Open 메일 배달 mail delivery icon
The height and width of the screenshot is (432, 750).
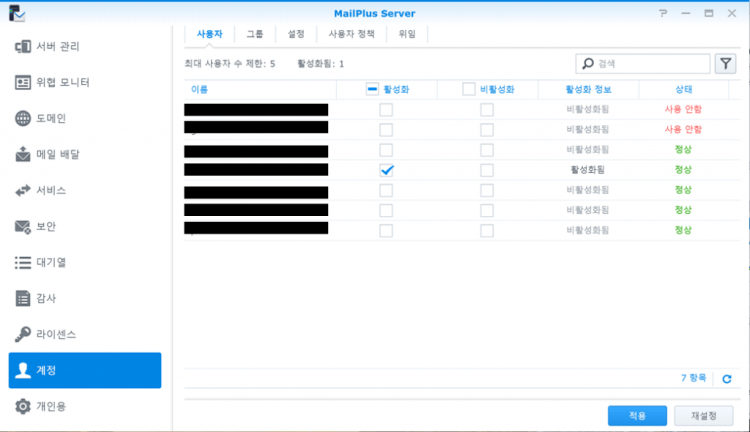pyautogui.click(x=23, y=155)
